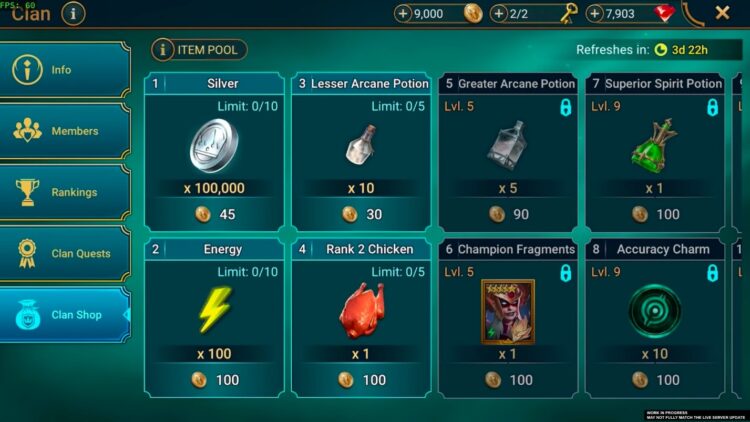Add clan gold with the plus button
The image size is (750, 422).
point(403,14)
